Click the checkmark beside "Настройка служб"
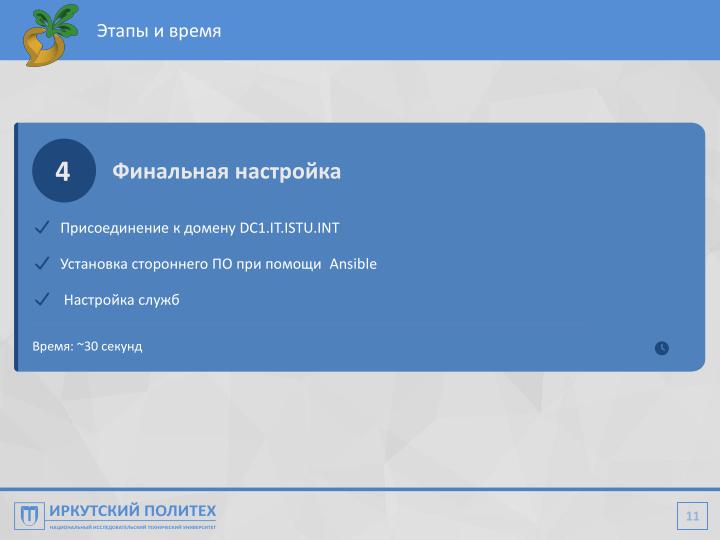 (42, 299)
